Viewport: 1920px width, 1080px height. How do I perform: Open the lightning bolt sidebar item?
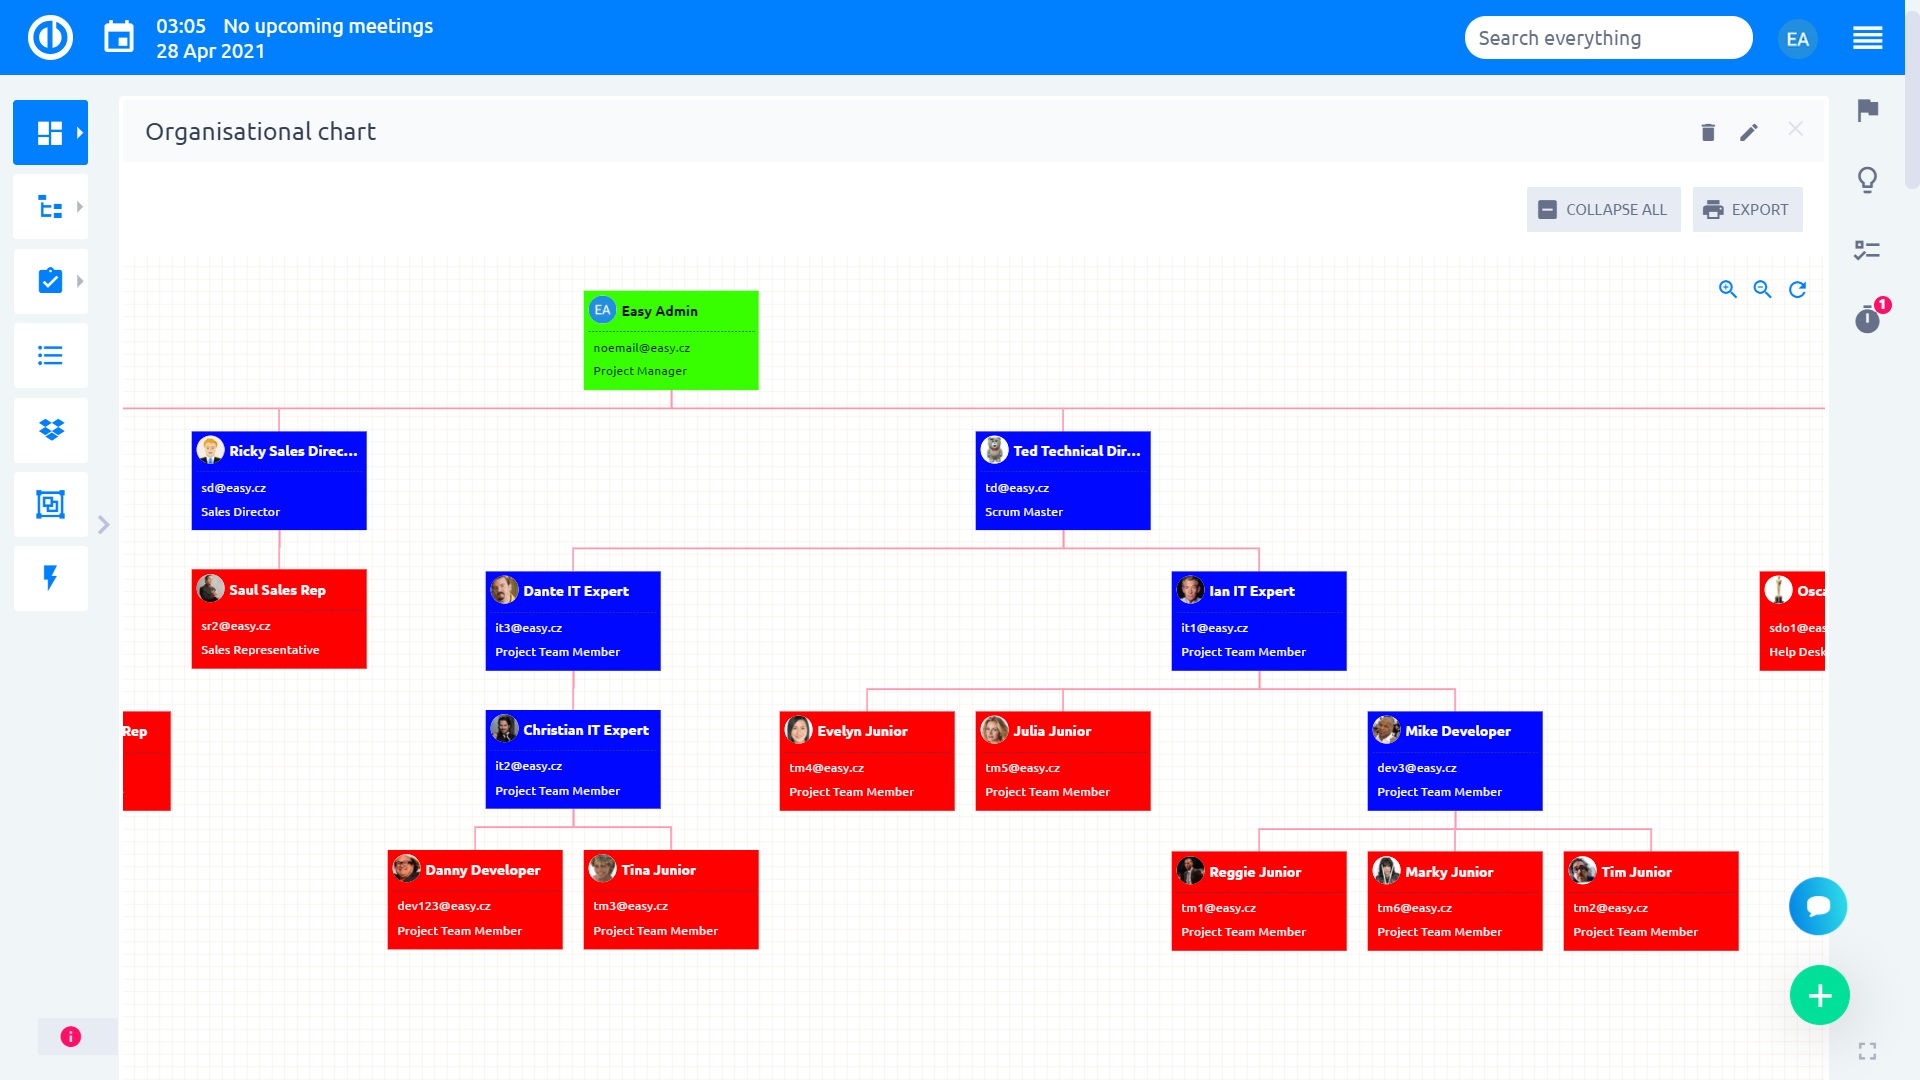click(51, 578)
